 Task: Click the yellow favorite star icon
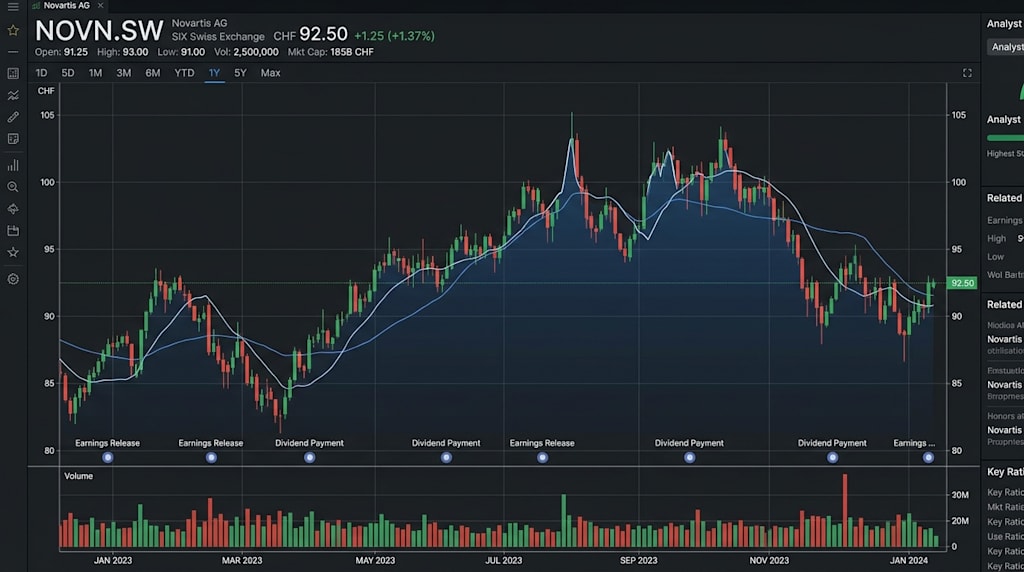tap(13, 30)
